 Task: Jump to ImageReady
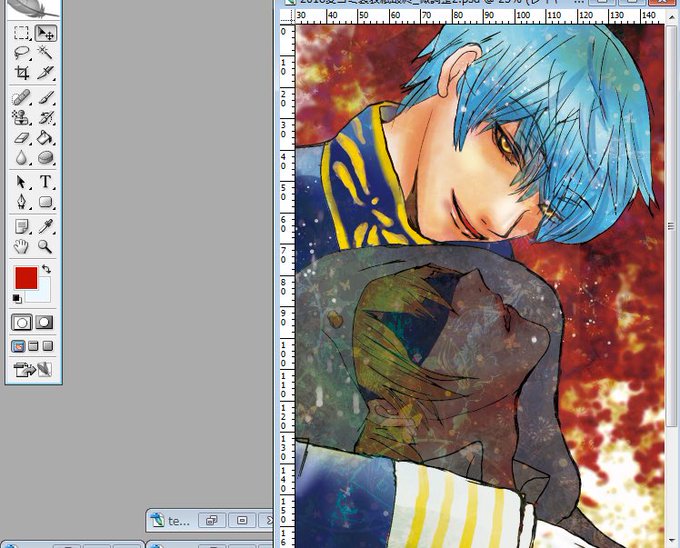(x=33, y=370)
